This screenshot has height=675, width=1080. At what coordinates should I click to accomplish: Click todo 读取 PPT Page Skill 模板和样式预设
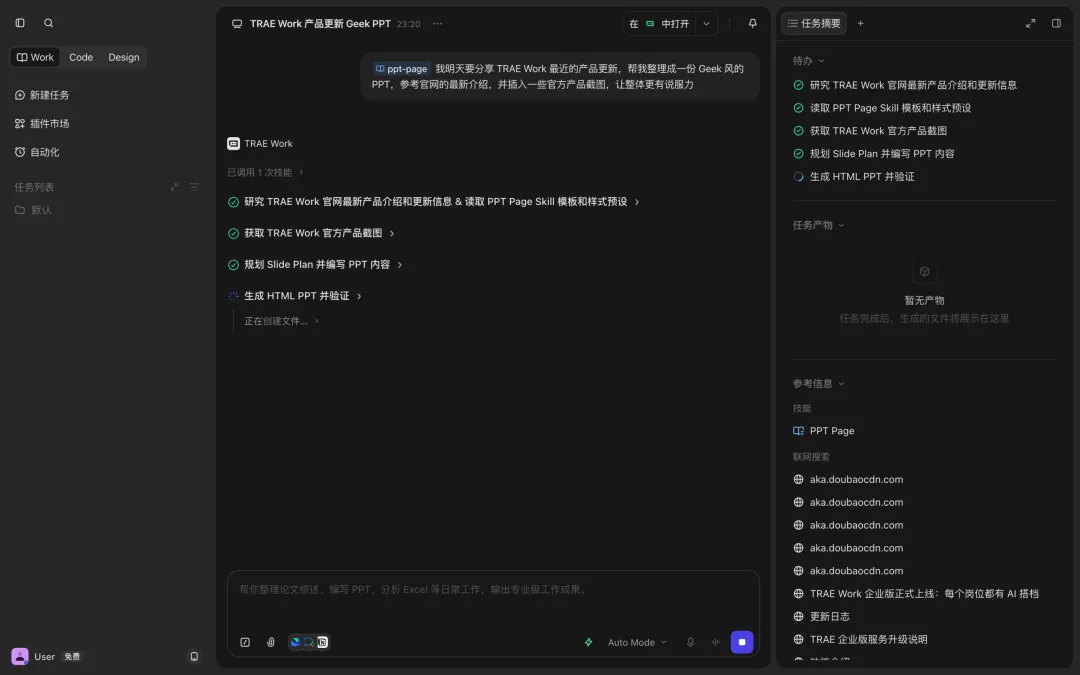pyautogui.click(x=882, y=108)
